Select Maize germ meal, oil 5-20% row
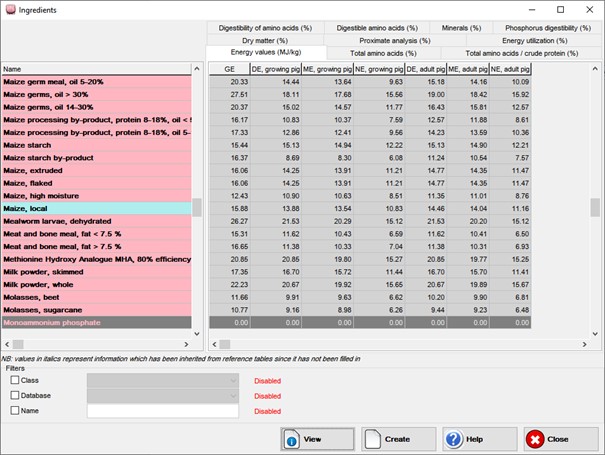 [x=96, y=82]
